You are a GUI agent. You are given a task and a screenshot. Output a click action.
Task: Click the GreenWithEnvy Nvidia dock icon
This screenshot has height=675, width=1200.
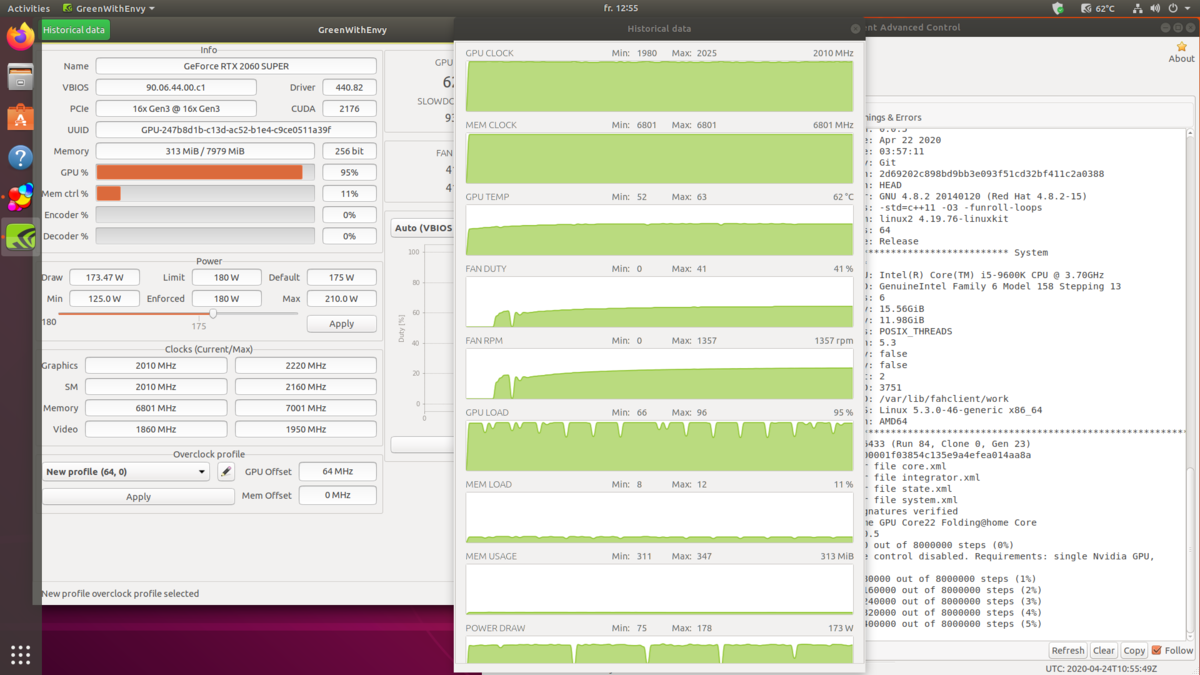click(20, 237)
